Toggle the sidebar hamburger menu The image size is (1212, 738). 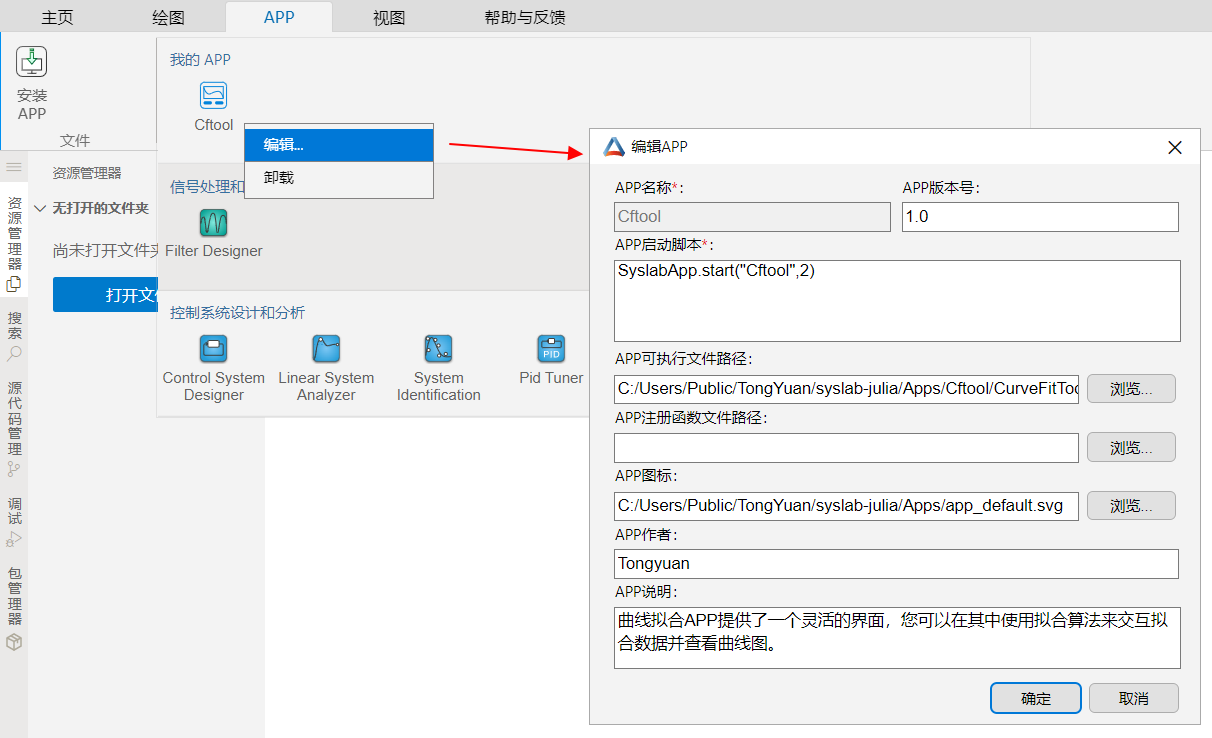pos(14,167)
